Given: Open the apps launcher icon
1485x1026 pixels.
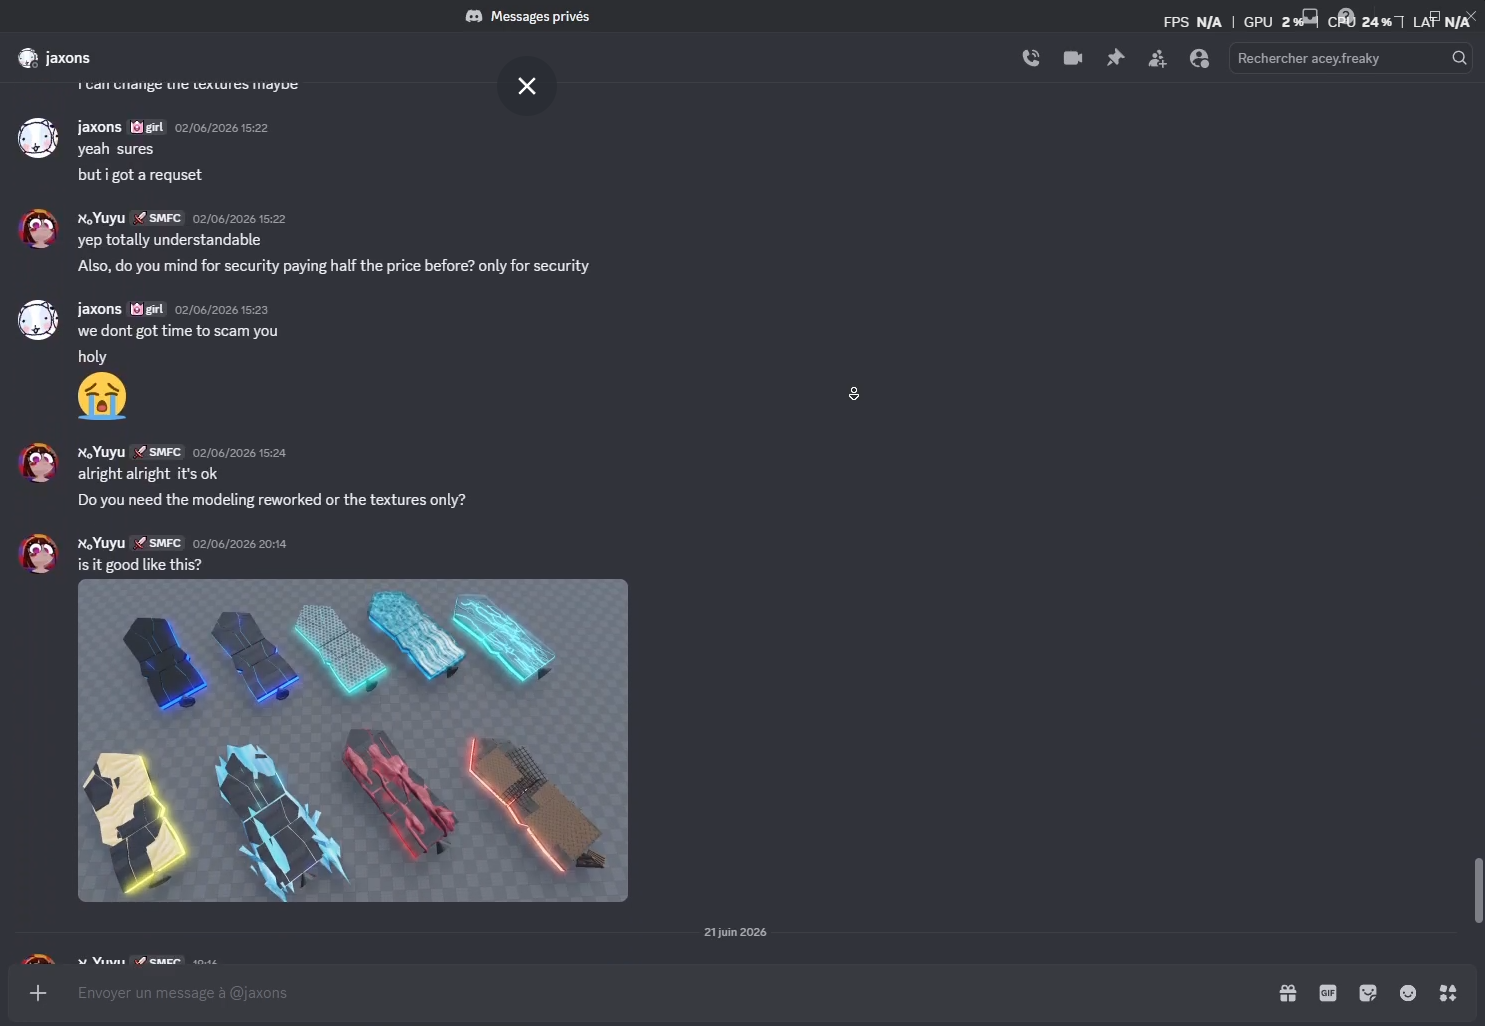Looking at the screenshot, I should tap(1448, 993).
